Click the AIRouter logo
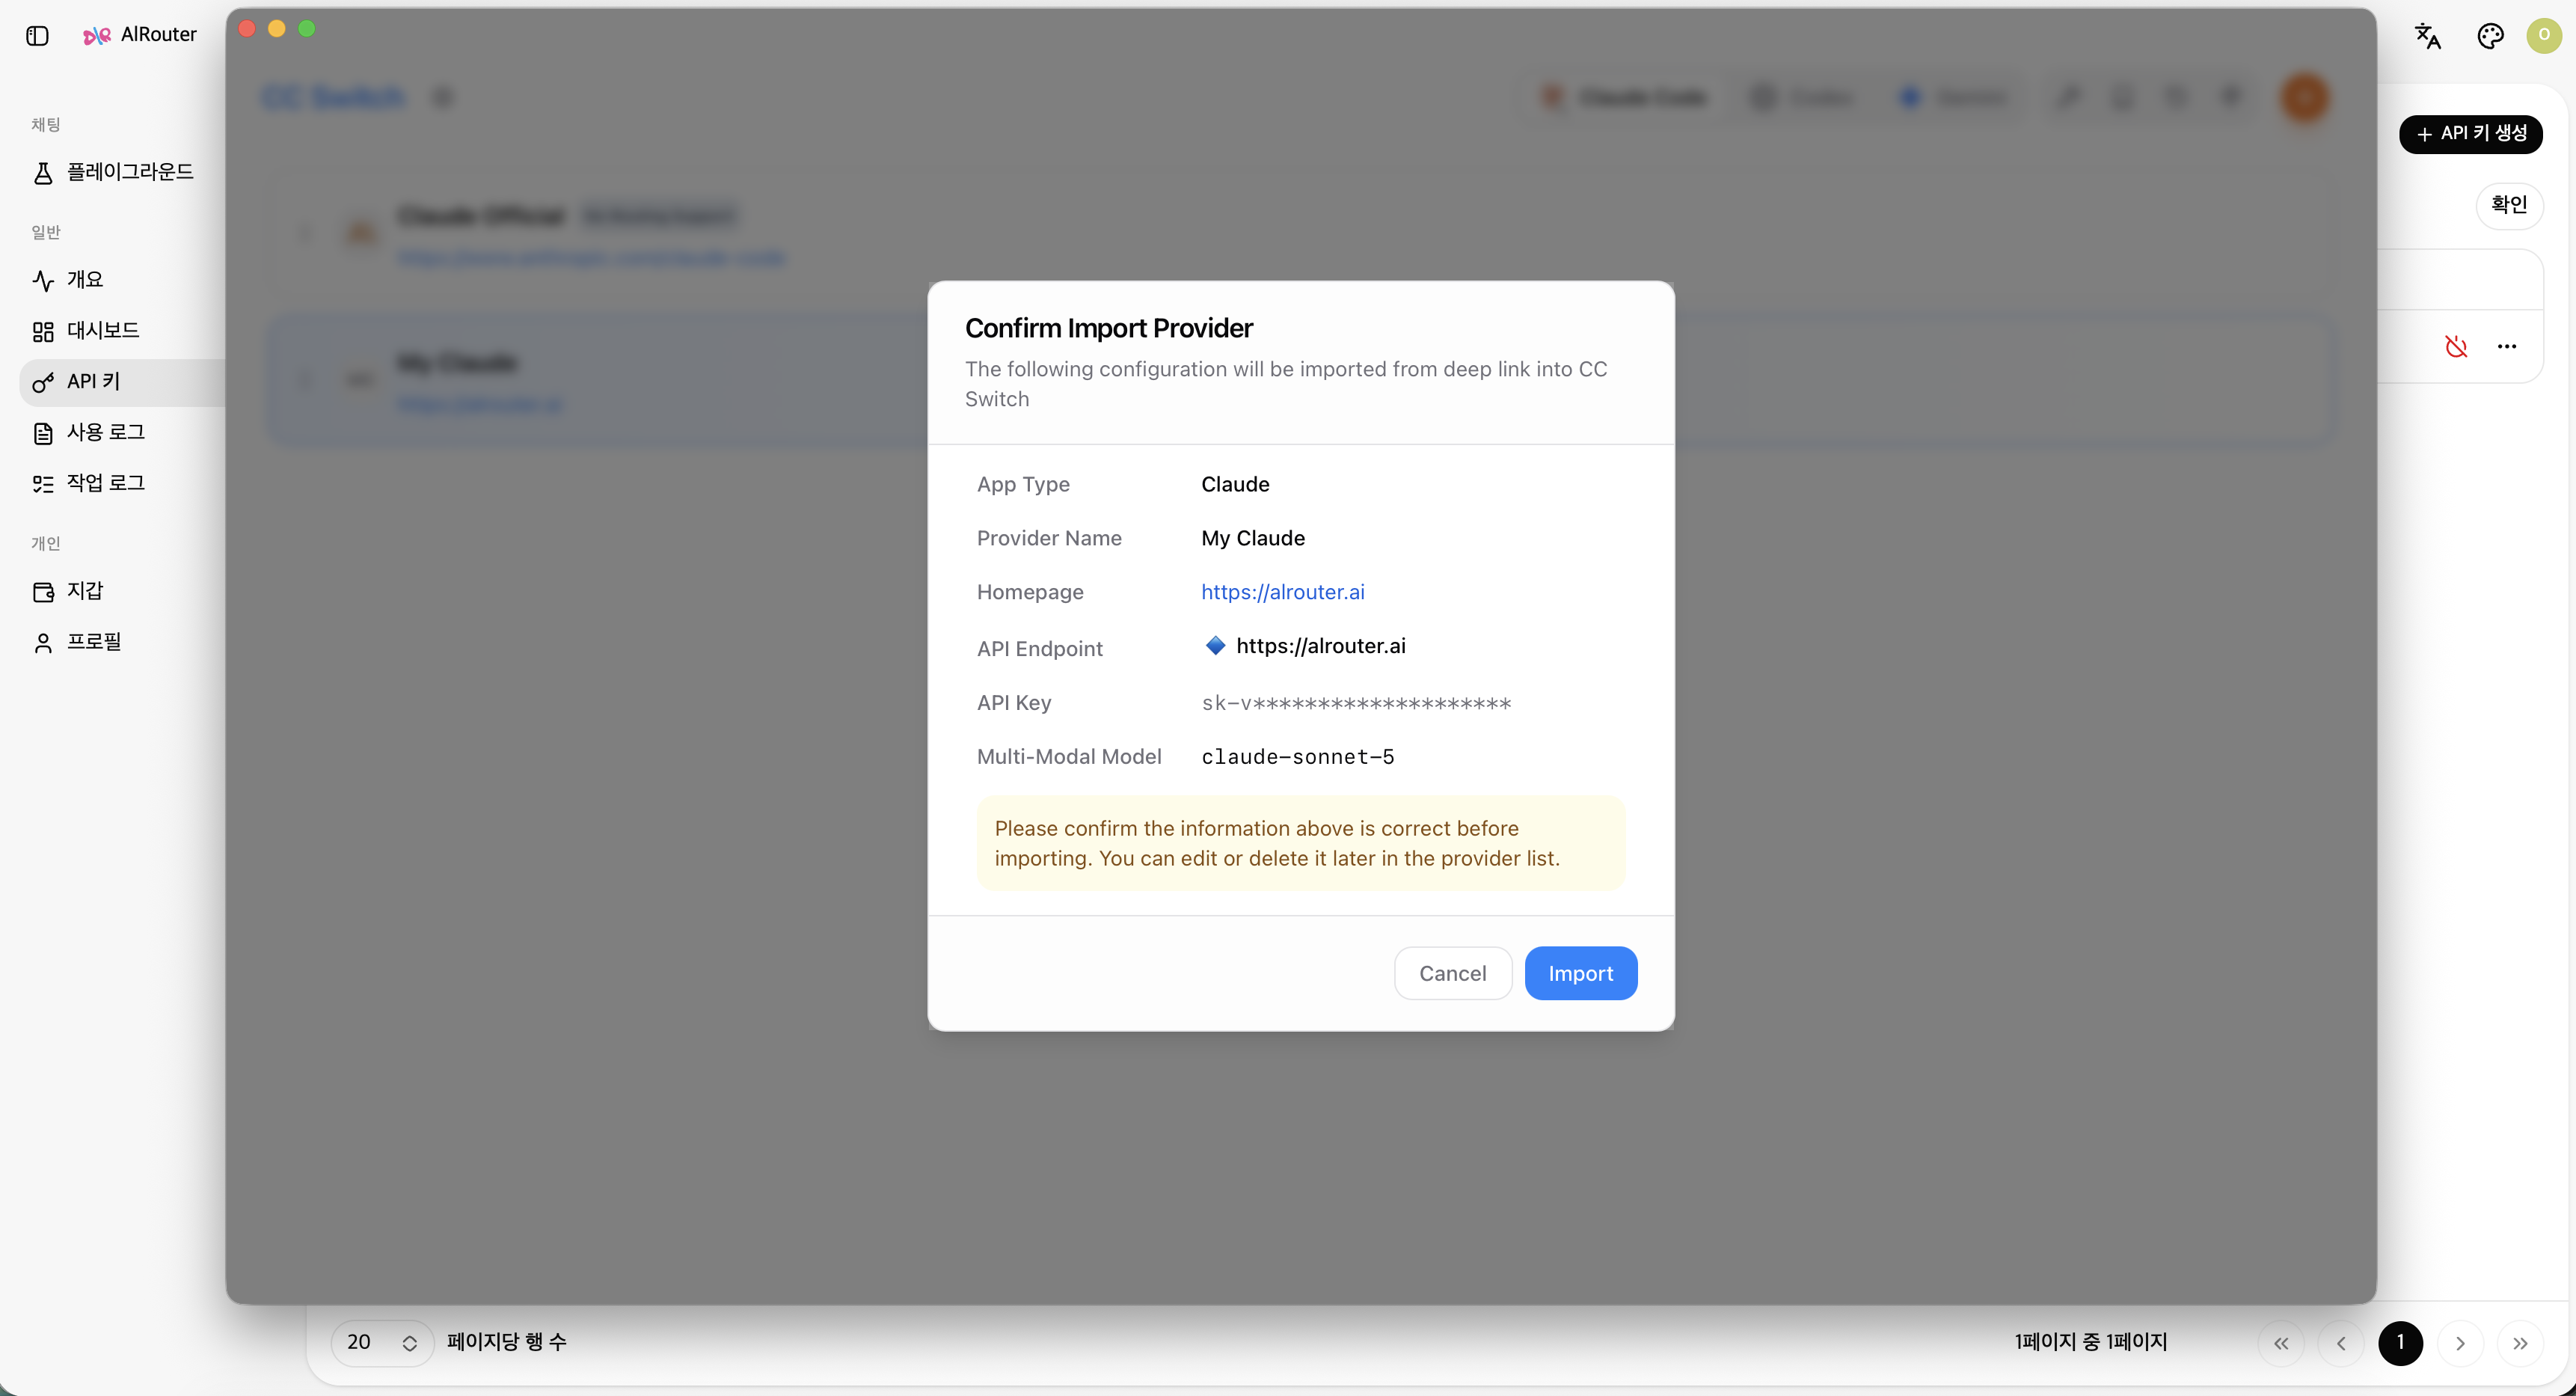The width and height of the screenshot is (2576, 1396). (x=140, y=35)
